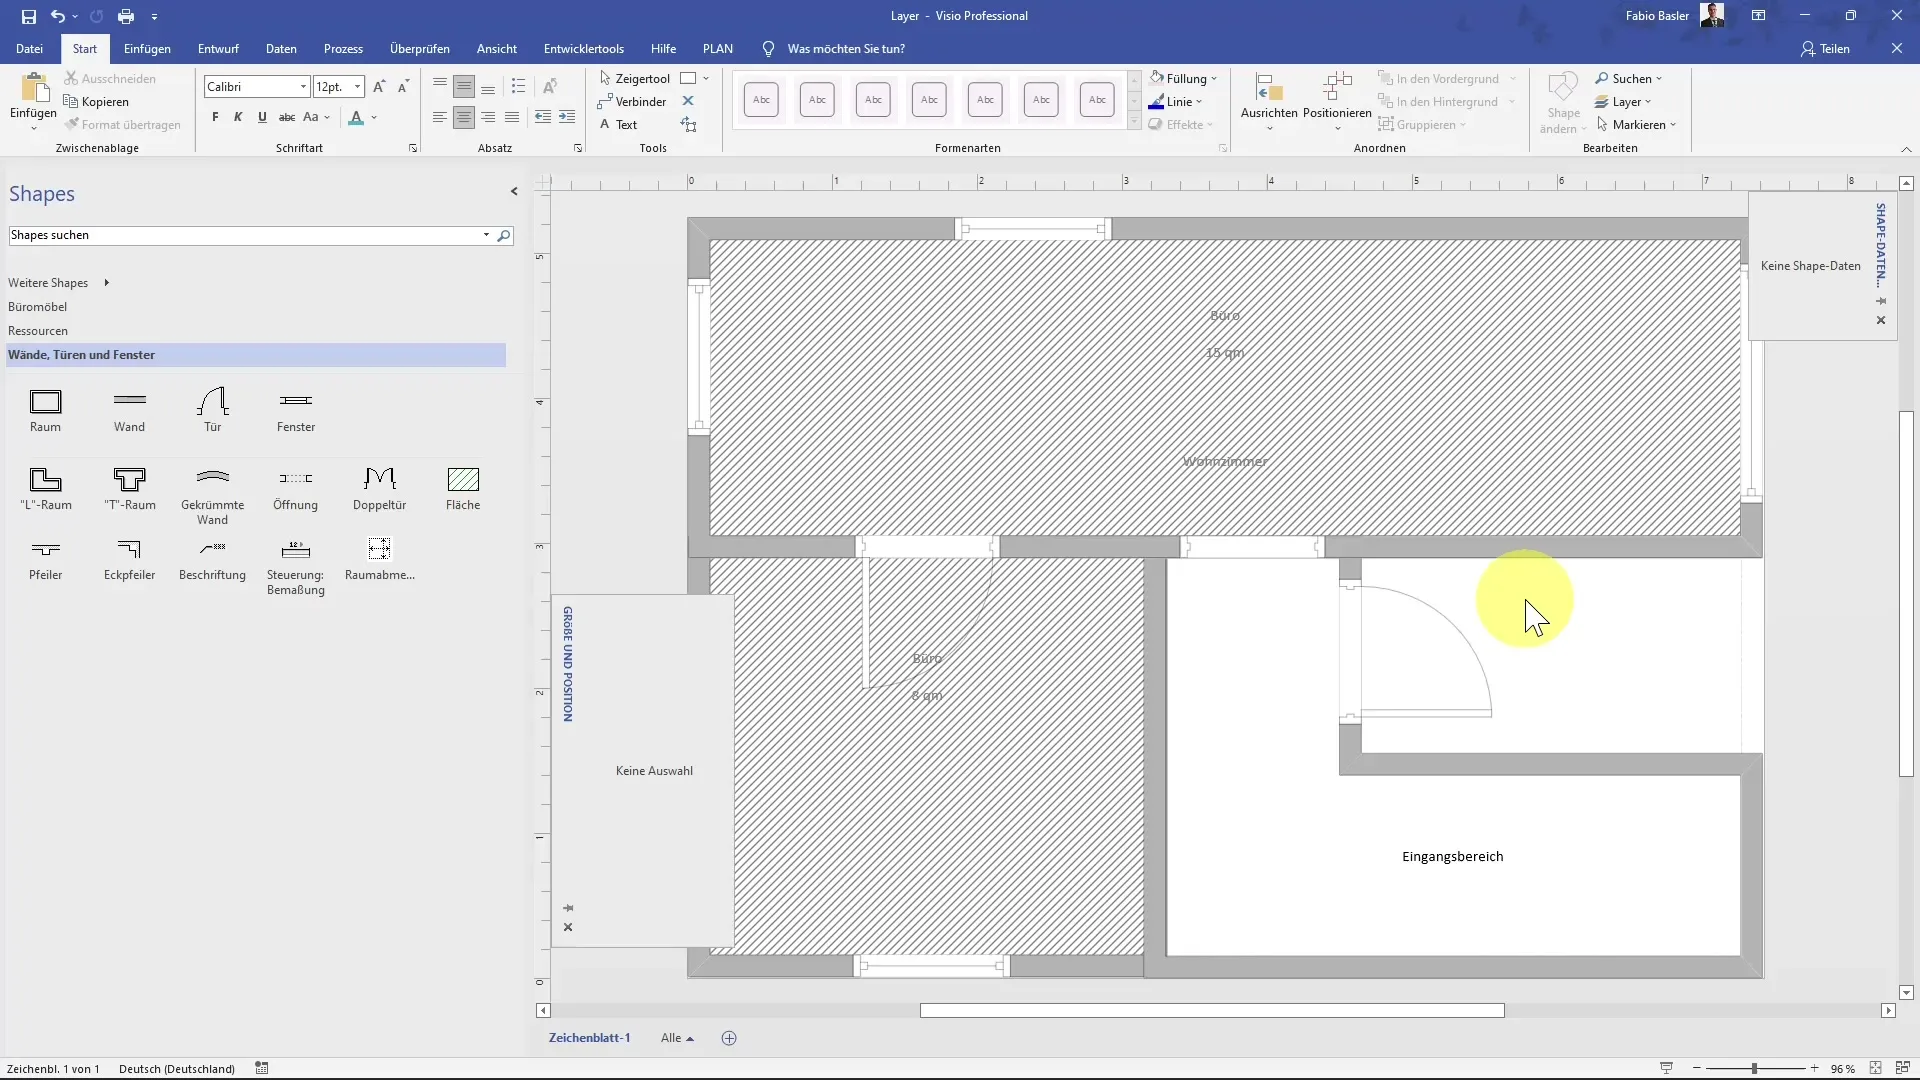Screen dimensions: 1920x1080
Task: Choose the Fenster shape
Action: 296,411
